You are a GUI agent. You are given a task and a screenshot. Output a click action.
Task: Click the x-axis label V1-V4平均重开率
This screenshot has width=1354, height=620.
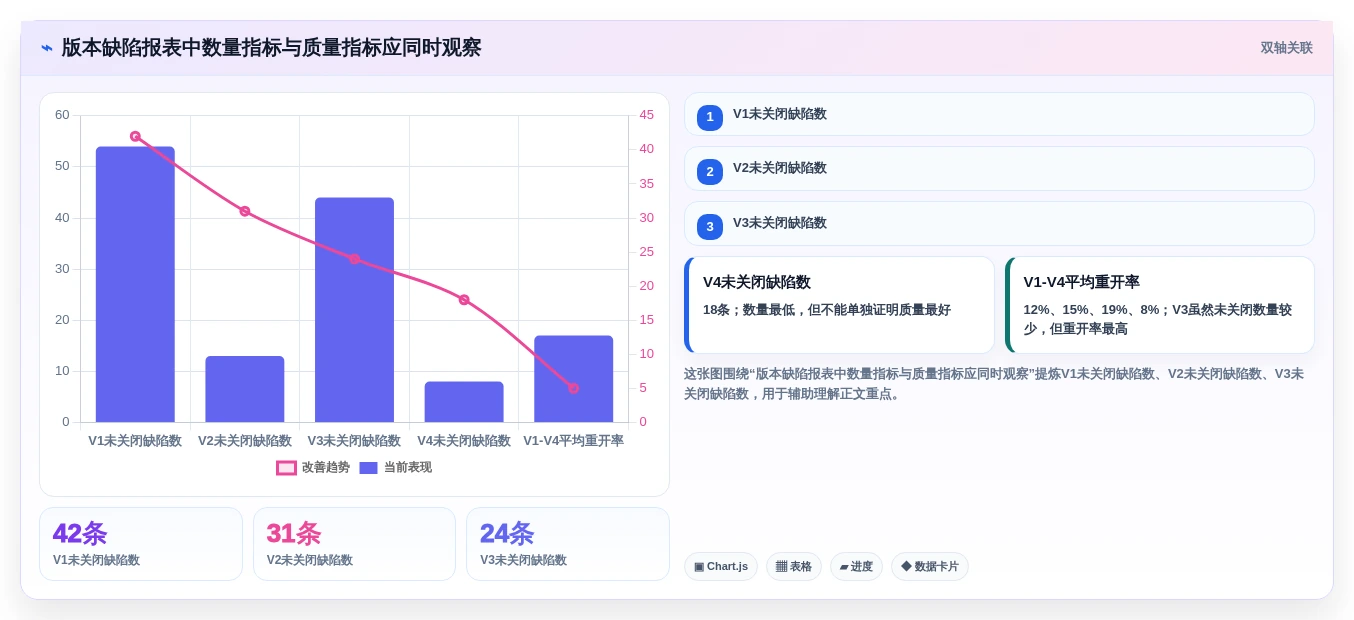point(573,441)
